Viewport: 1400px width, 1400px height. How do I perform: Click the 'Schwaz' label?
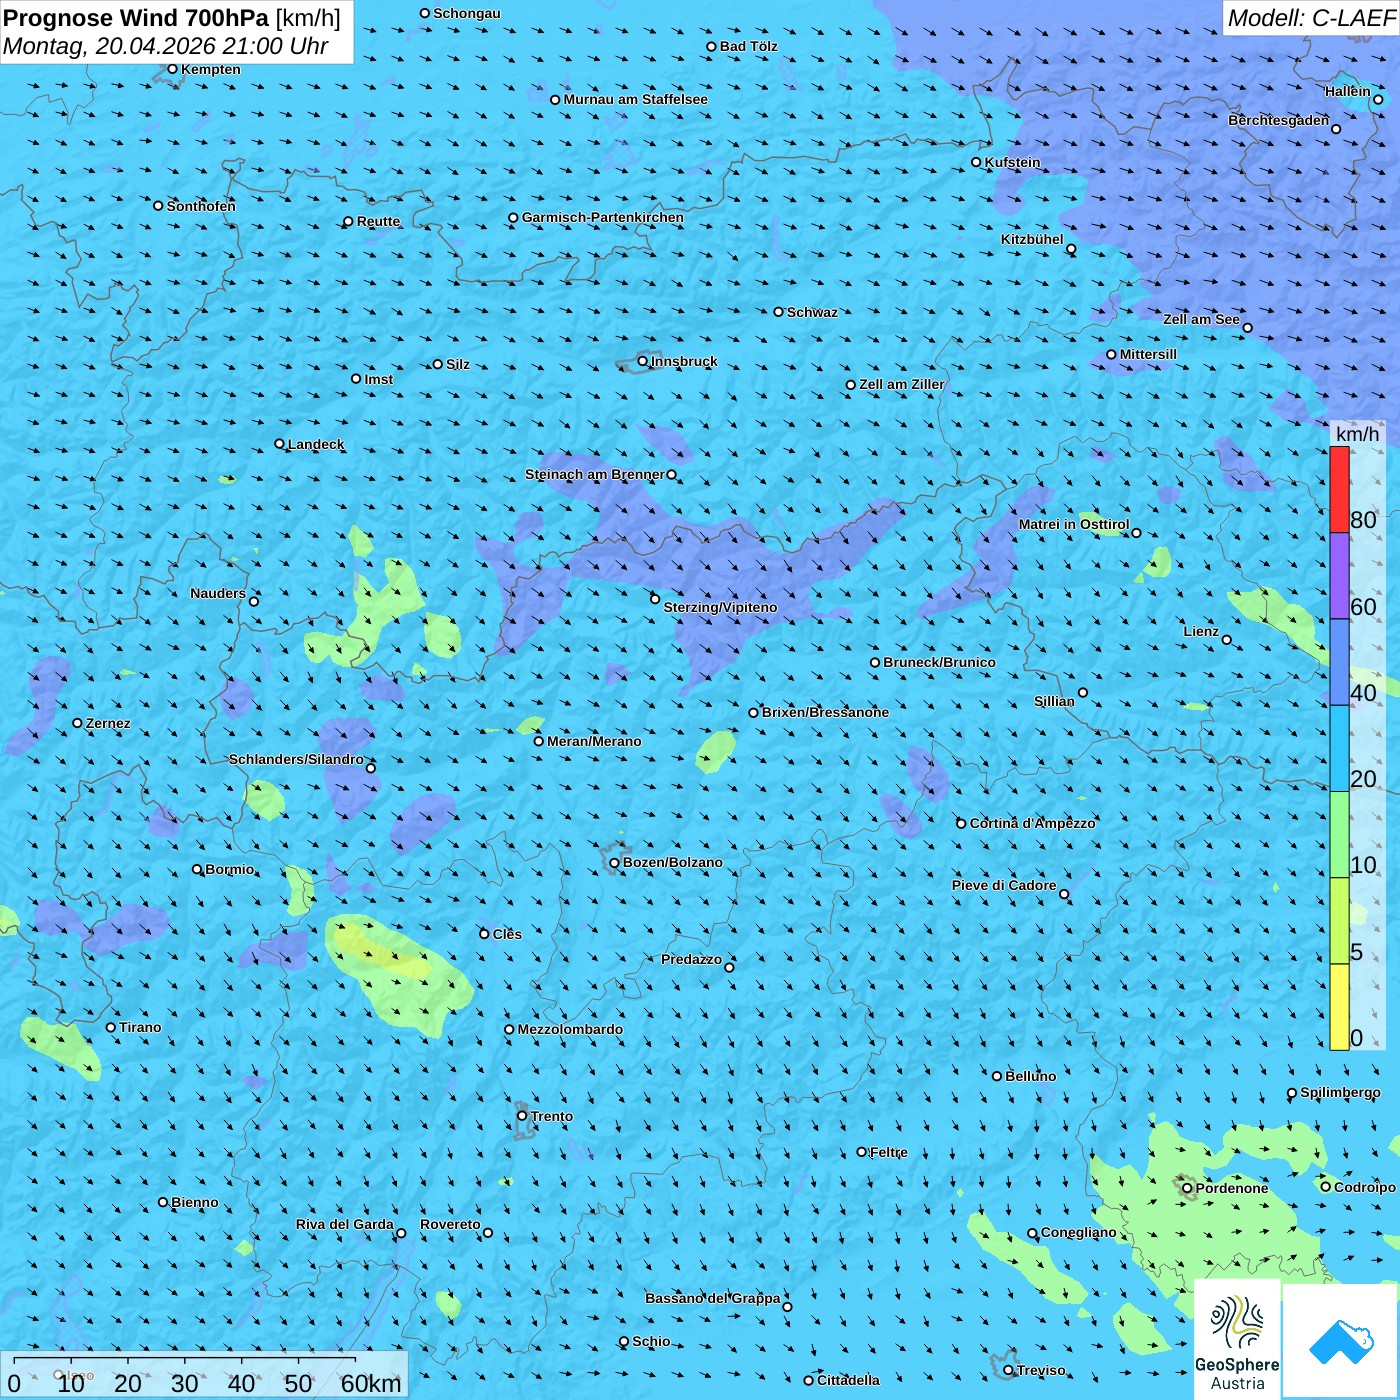pyautogui.click(x=812, y=312)
